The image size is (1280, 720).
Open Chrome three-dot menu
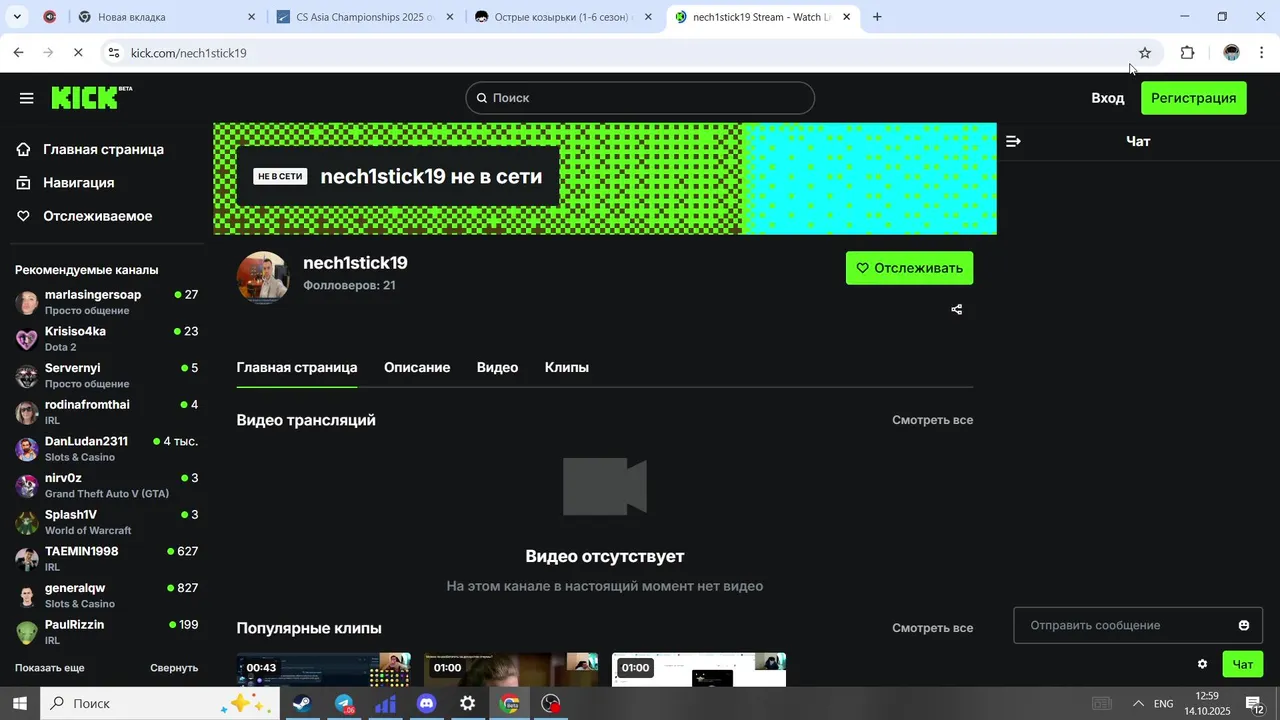pos(1262,53)
